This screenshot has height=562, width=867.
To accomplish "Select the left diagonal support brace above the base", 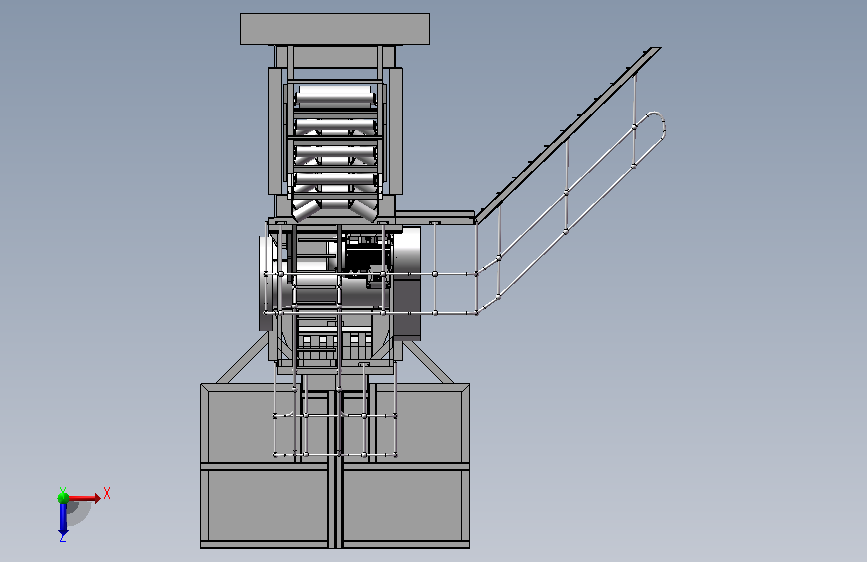I will (x=242, y=358).
